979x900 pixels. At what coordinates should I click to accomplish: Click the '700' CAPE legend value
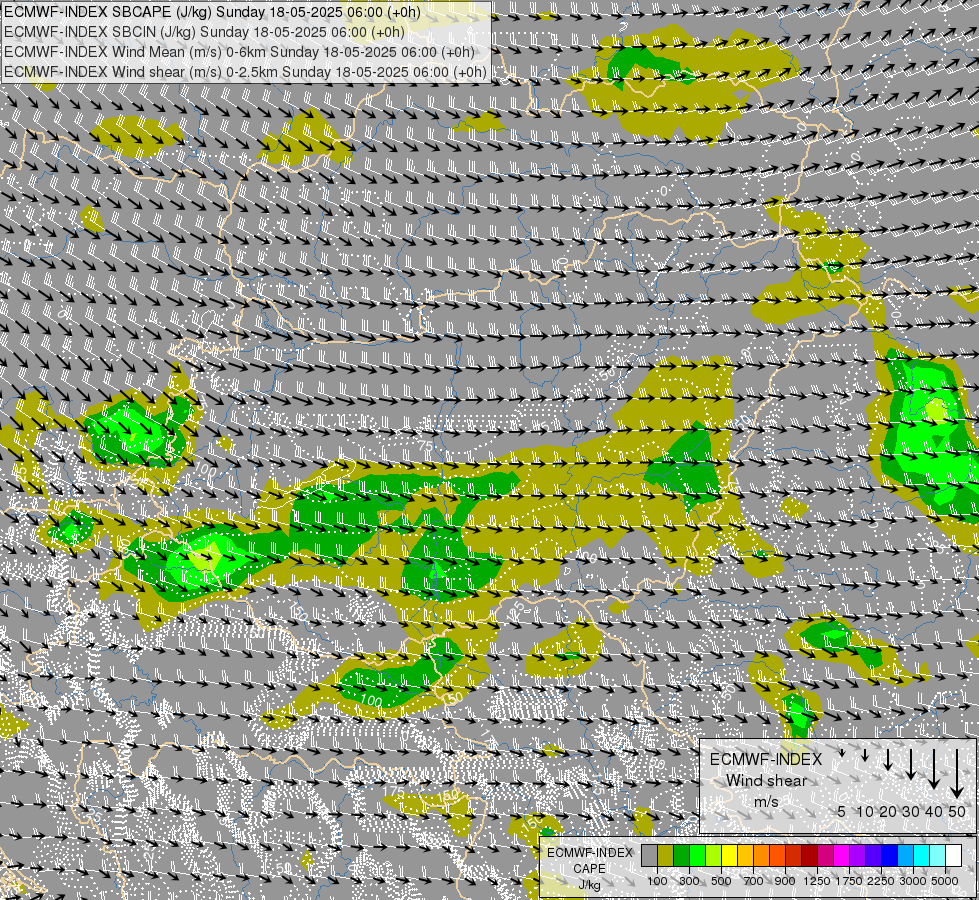pos(754,881)
